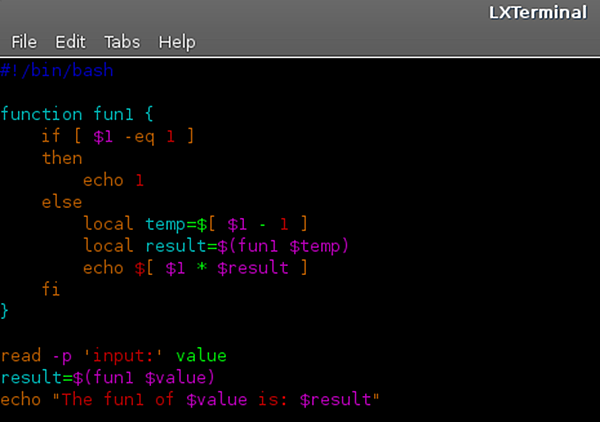
Task: Open the Tabs menu
Action: coord(122,42)
